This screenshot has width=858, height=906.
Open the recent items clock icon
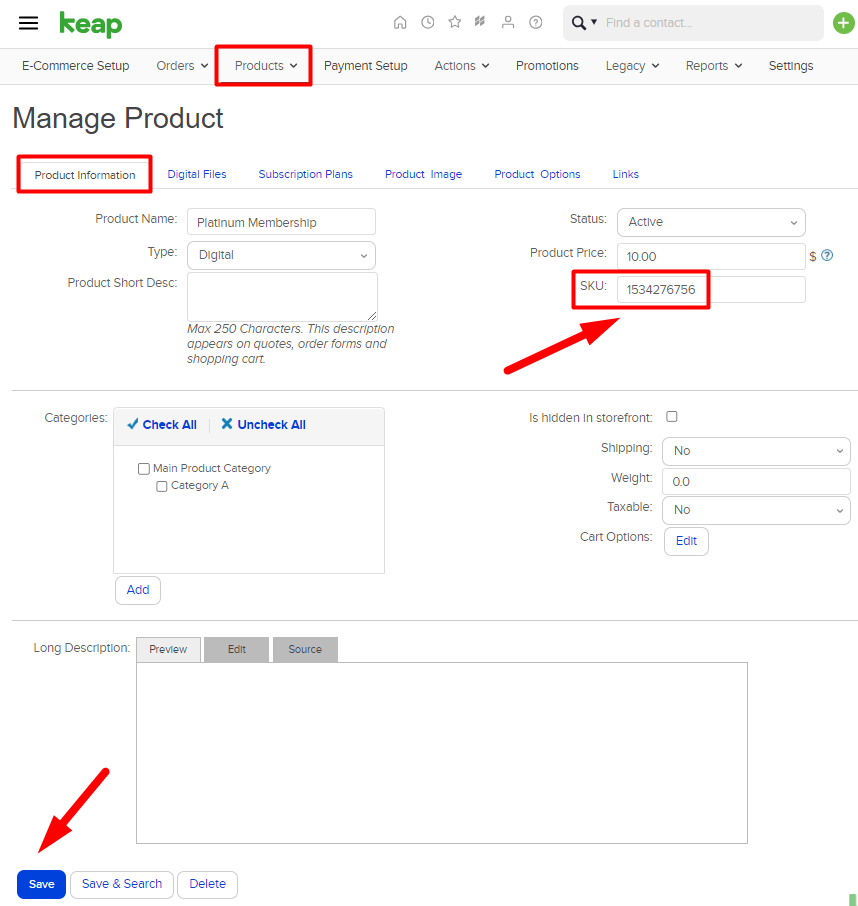[x=428, y=23]
